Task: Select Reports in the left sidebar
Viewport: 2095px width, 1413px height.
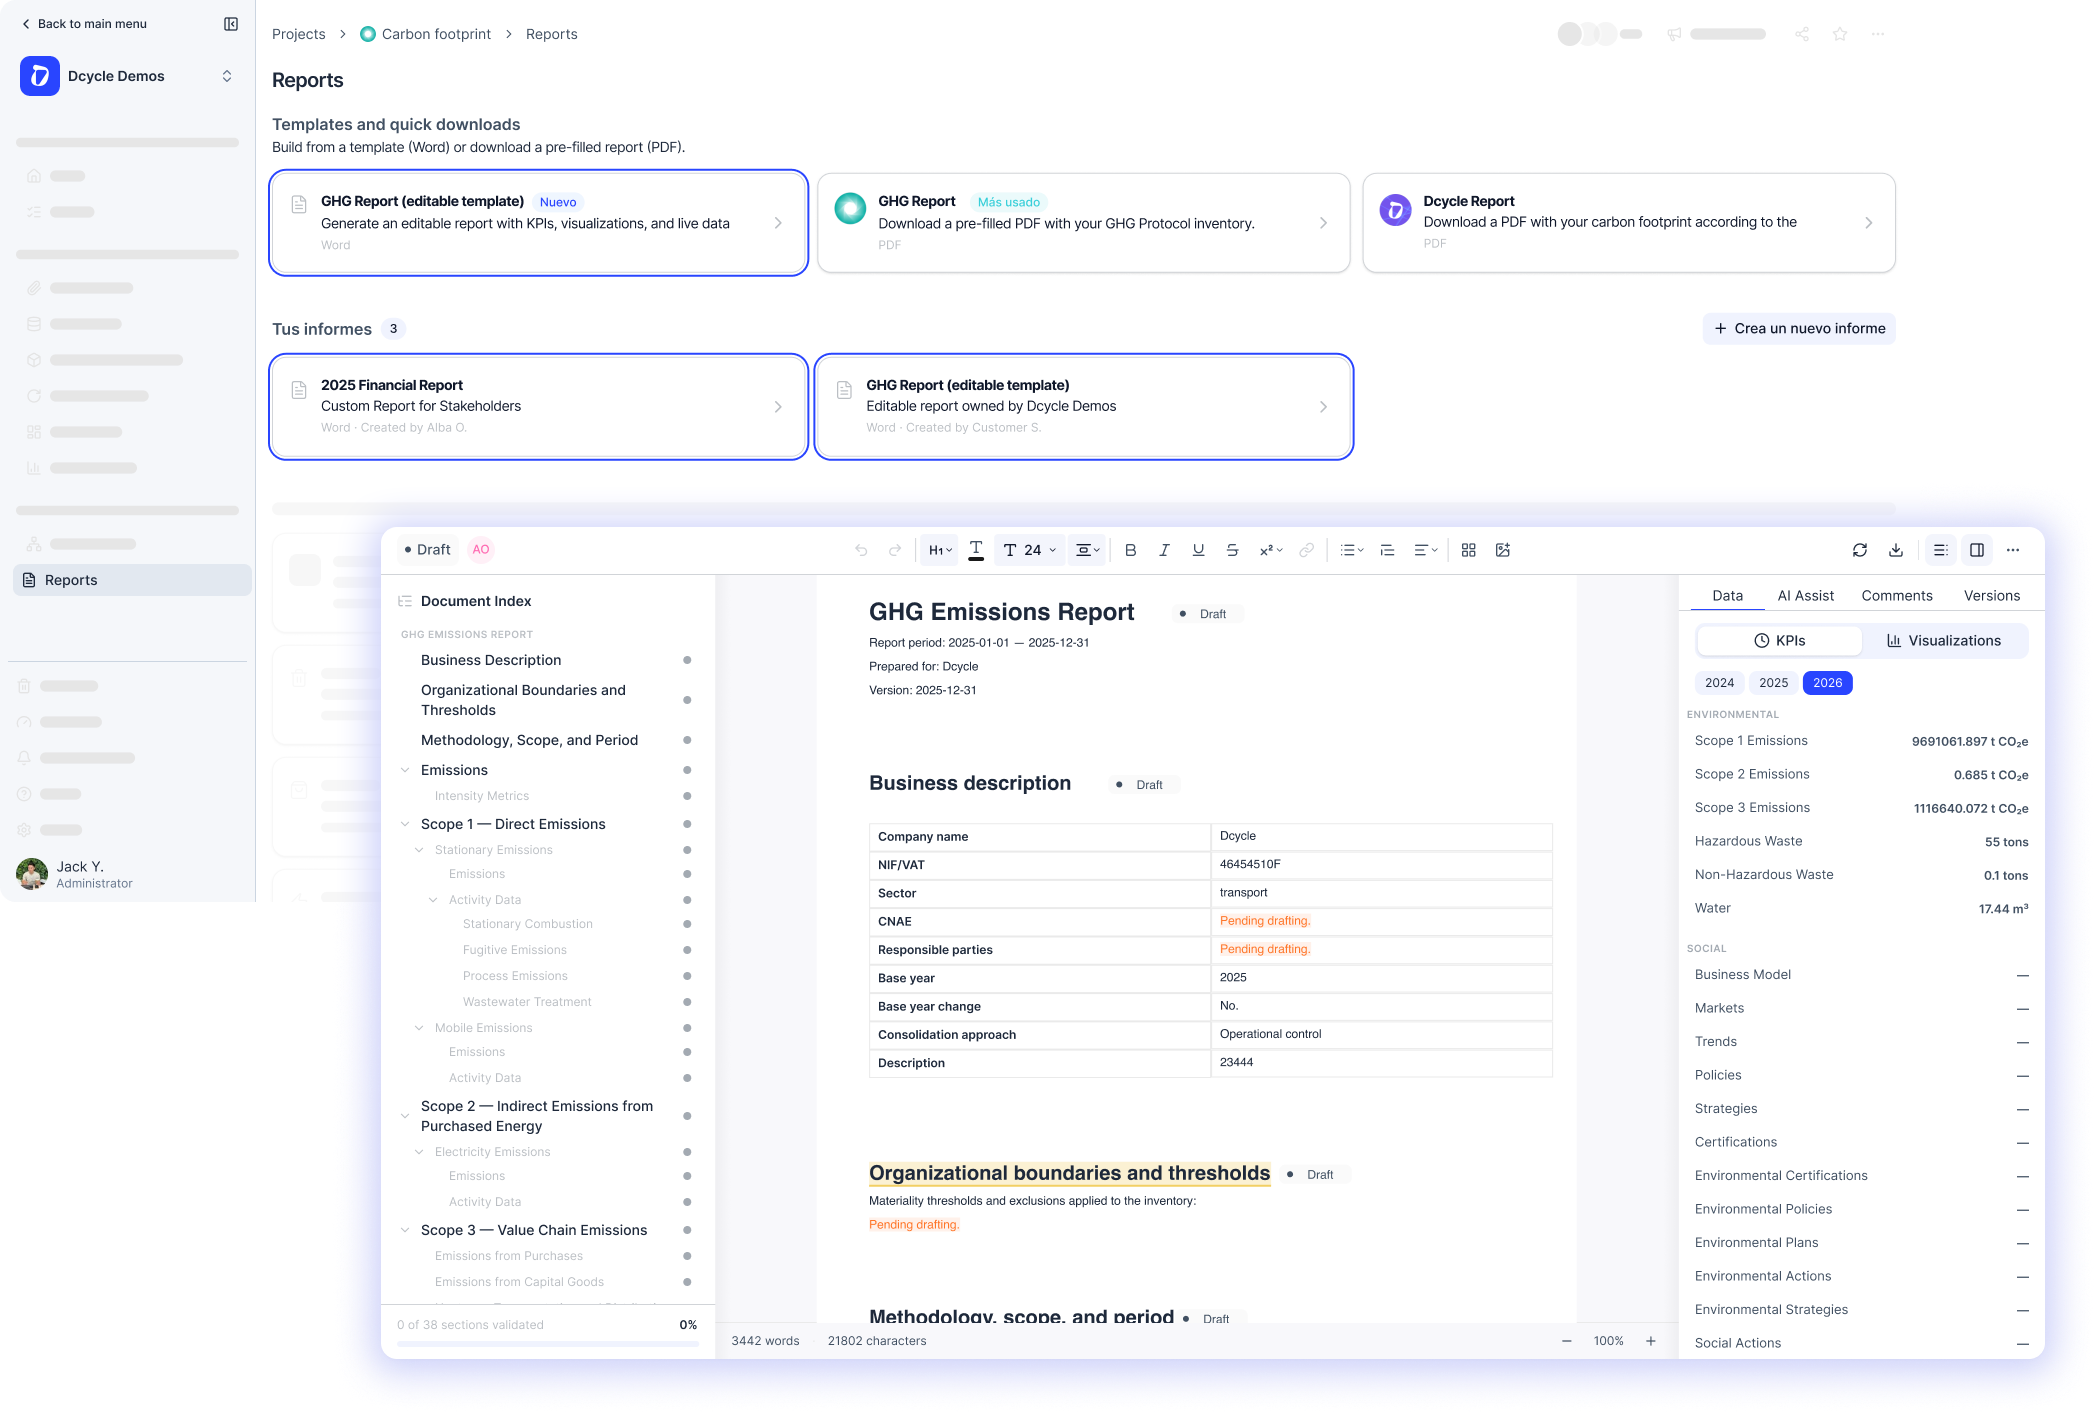Action: pyautogui.click(x=132, y=580)
